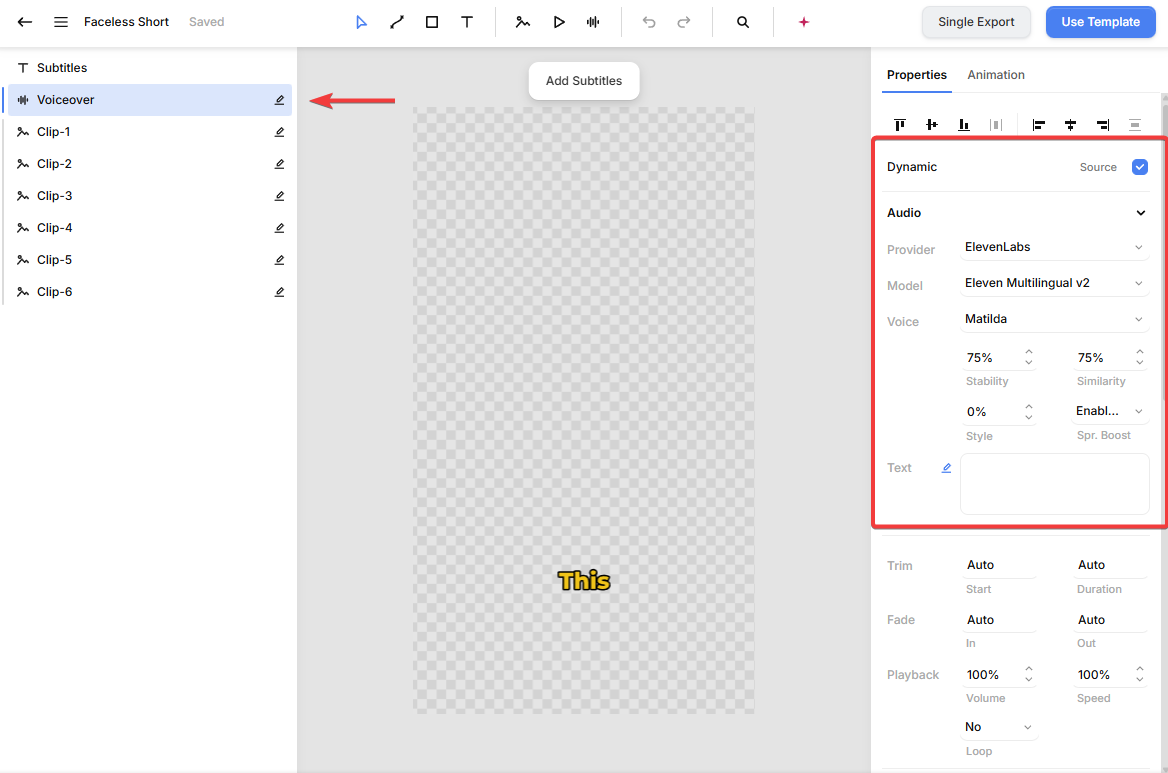Image resolution: width=1168 pixels, height=773 pixels.
Task: Click the Fade In Auto field
Action: pyautogui.click(x=999, y=620)
